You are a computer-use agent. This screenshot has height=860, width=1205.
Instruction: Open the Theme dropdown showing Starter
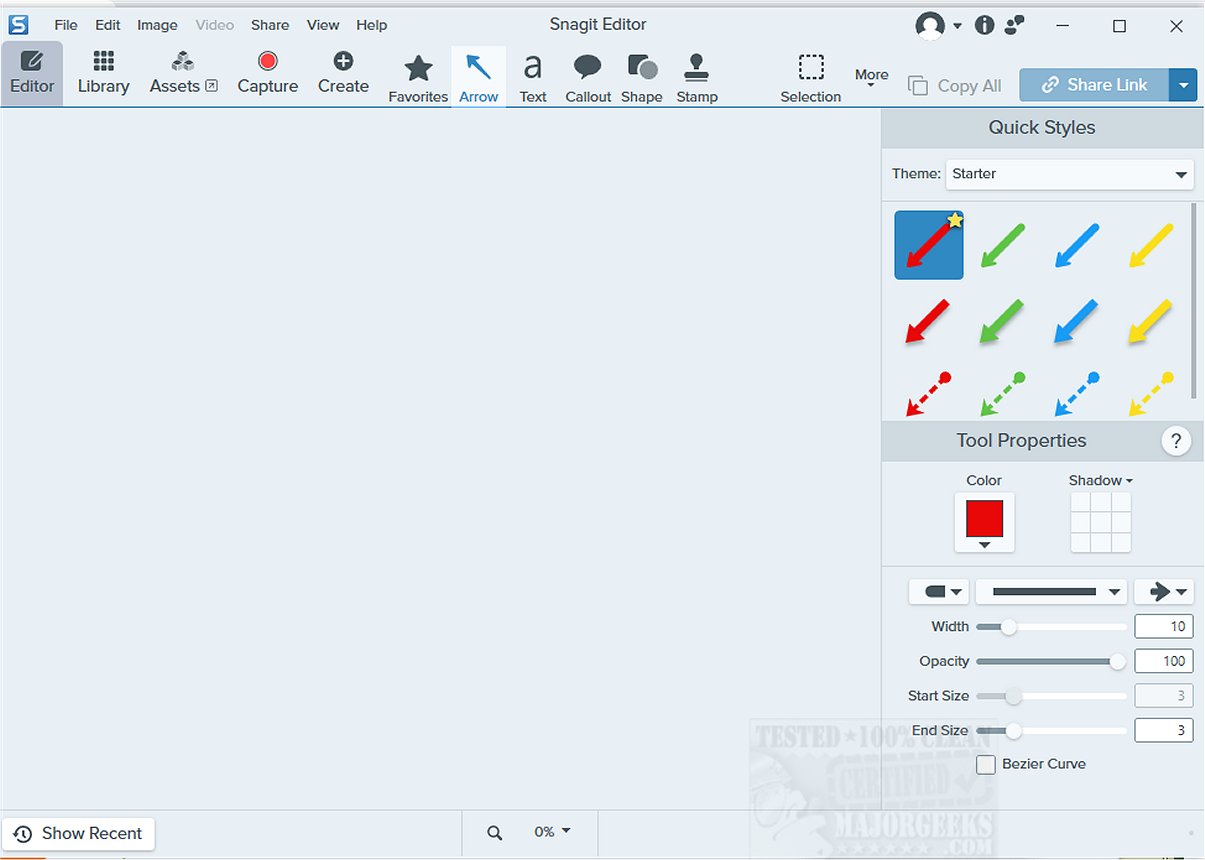pyautogui.click(x=1069, y=174)
